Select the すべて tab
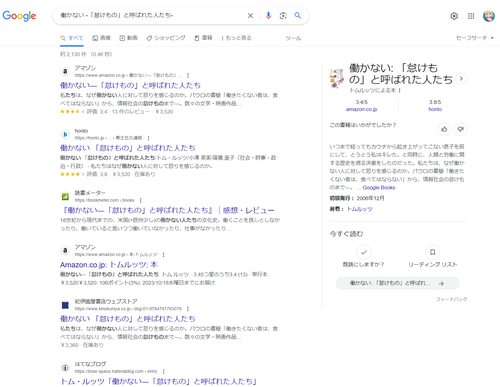 tap(72, 38)
